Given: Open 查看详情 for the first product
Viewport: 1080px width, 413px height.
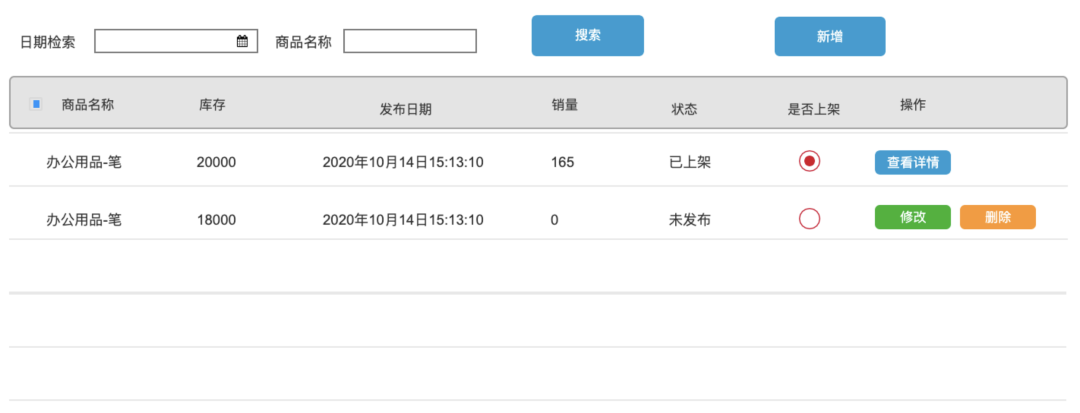Looking at the screenshot, I should click(x=912, y=162).
